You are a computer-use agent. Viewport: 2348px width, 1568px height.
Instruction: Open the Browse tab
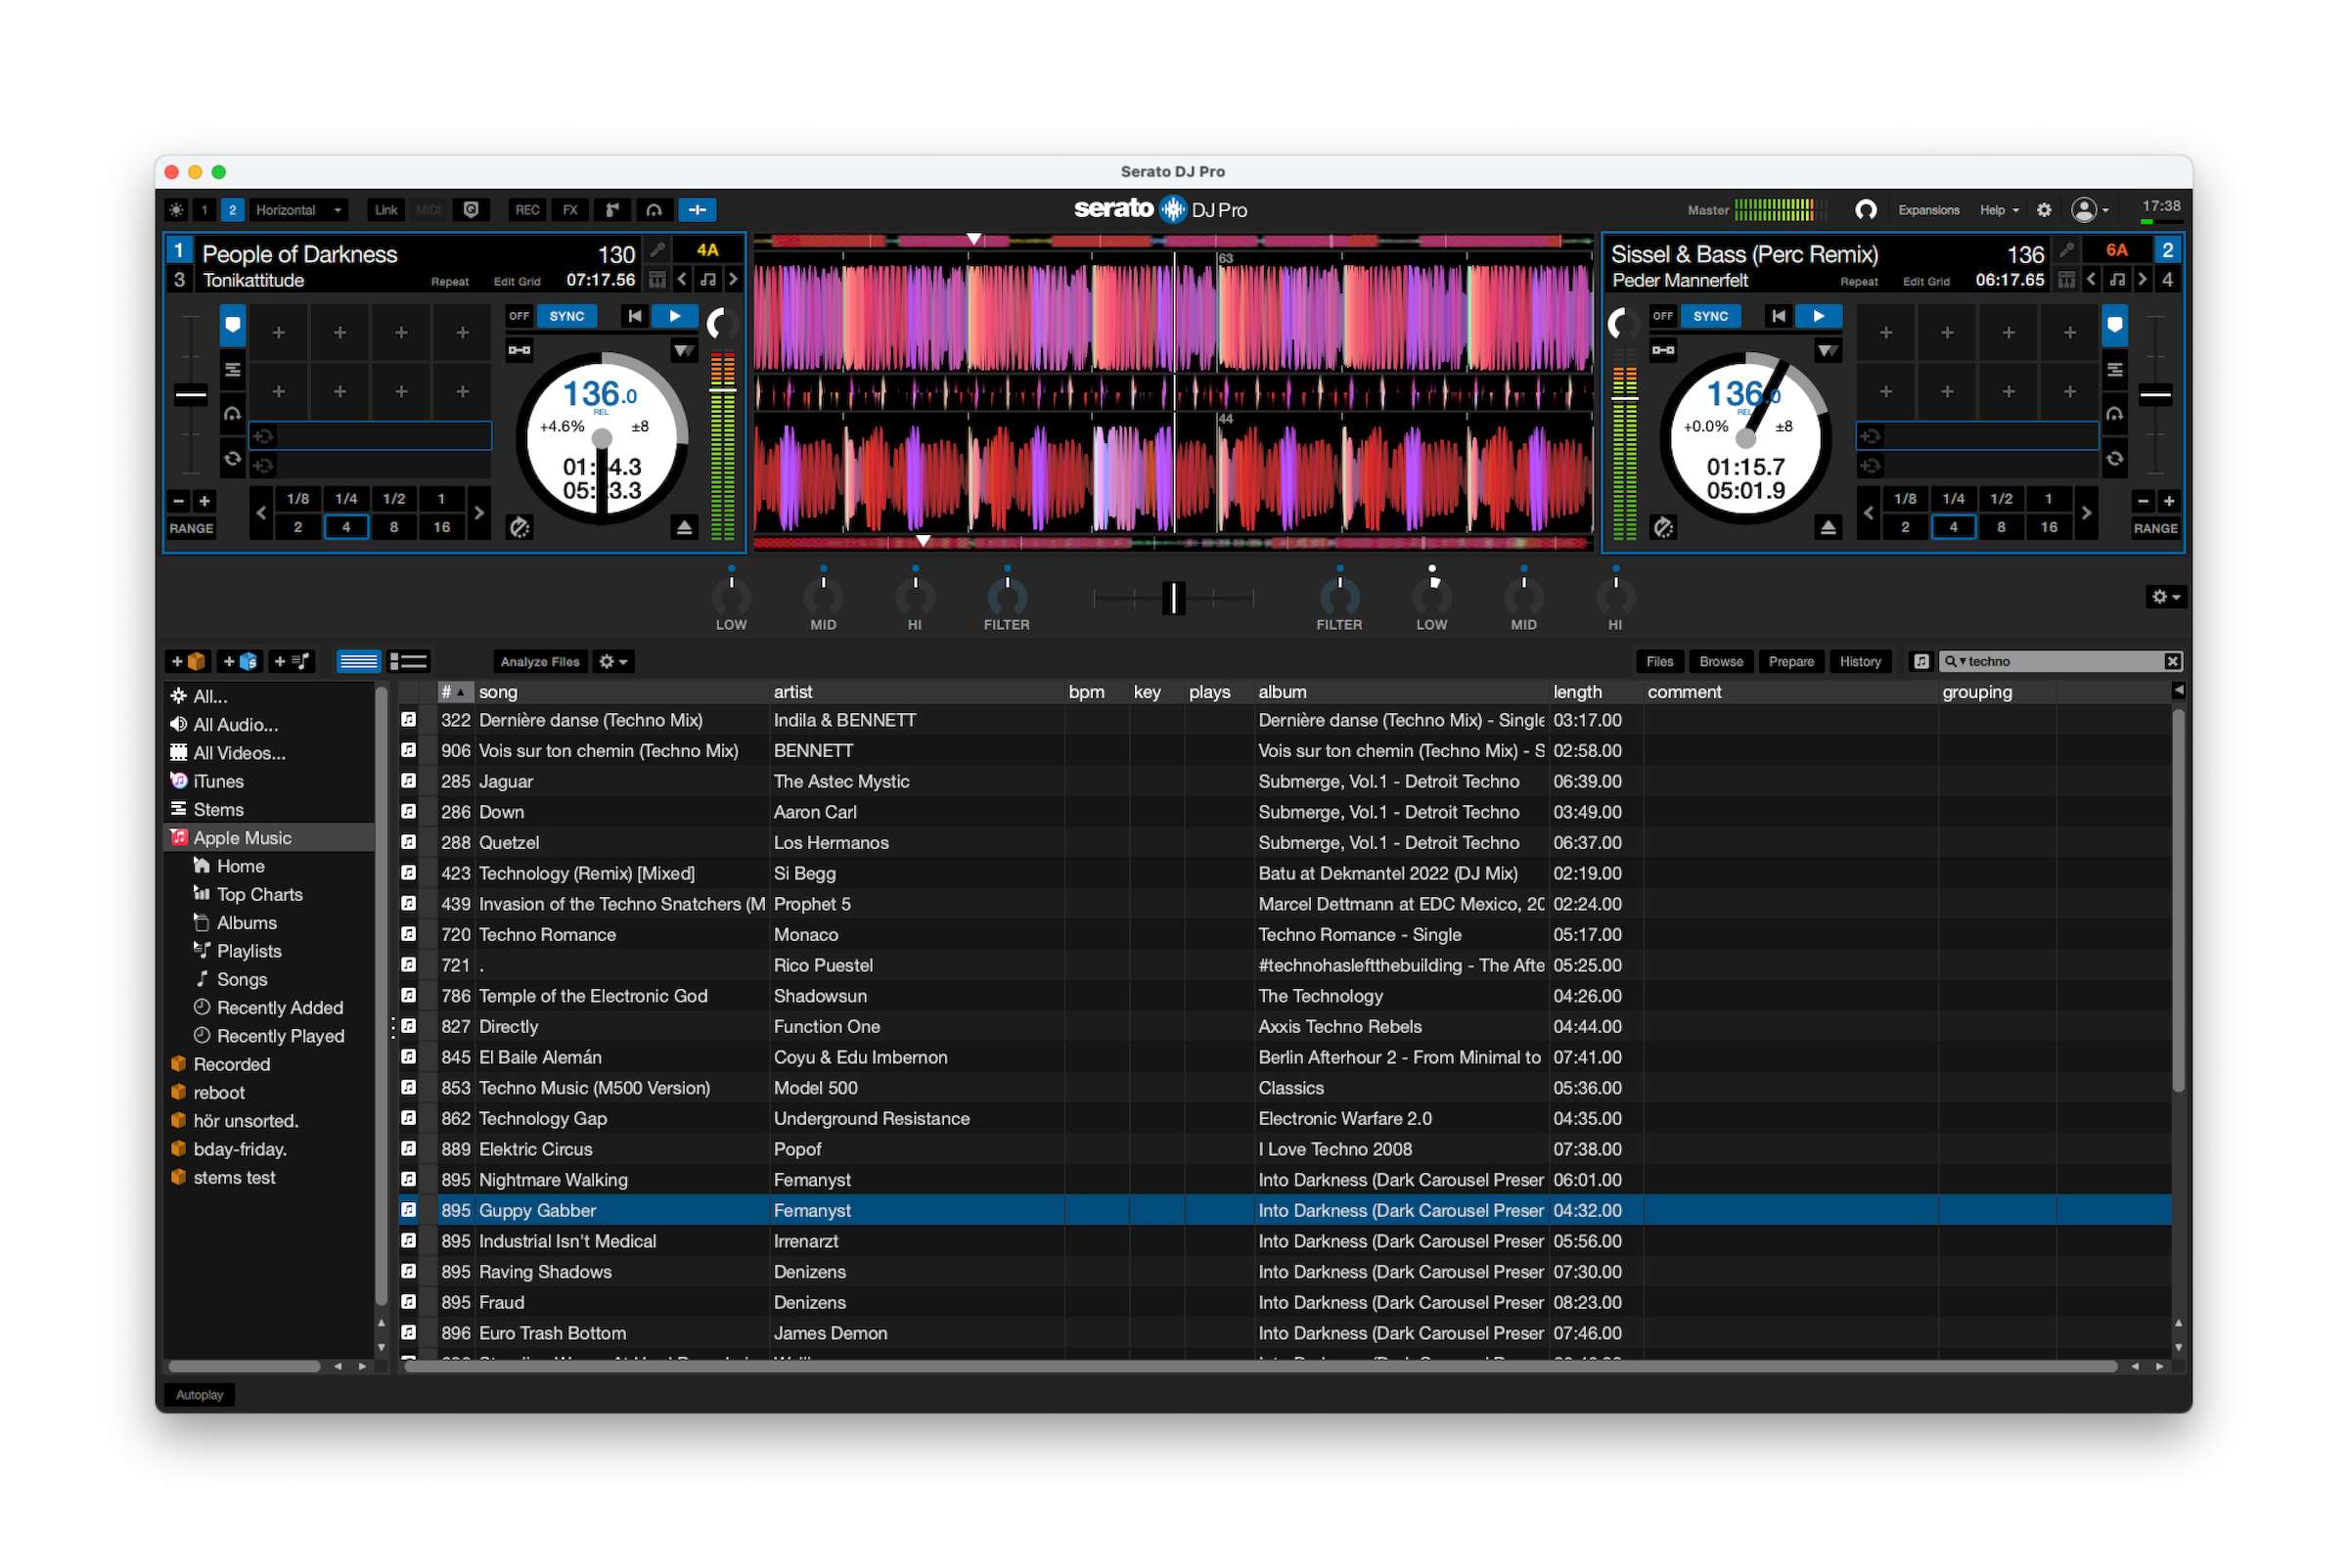pos(1720,662)
